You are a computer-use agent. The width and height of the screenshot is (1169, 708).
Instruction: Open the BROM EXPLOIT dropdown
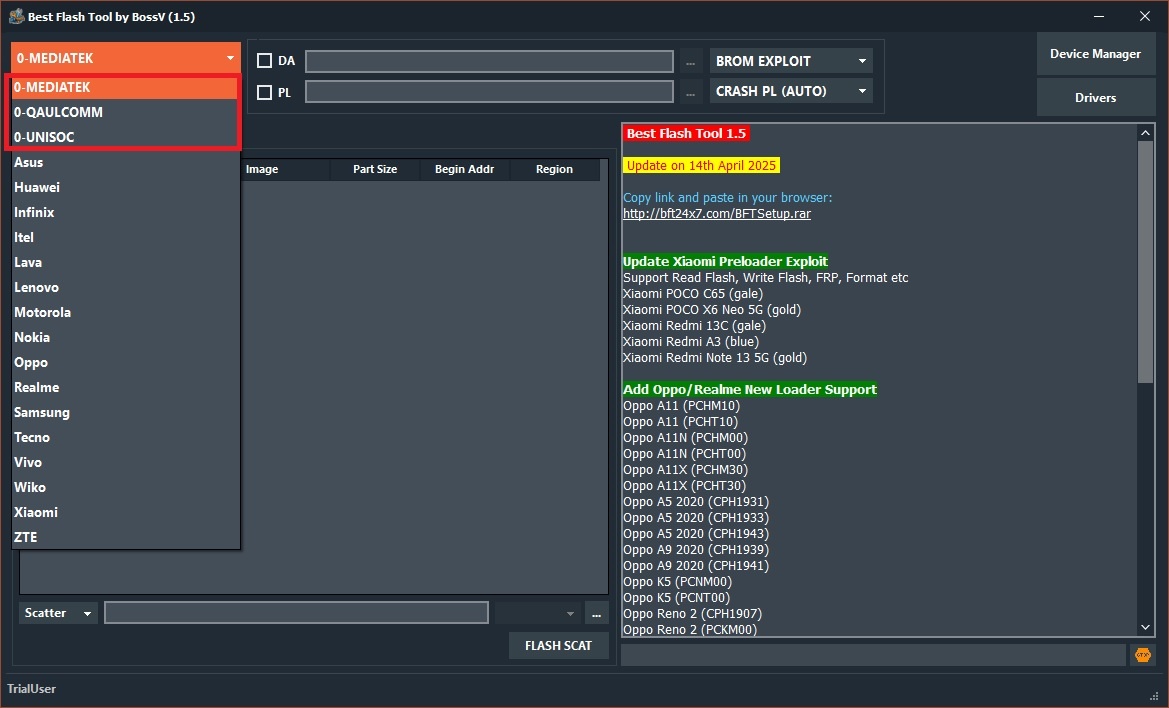point(791,61)
